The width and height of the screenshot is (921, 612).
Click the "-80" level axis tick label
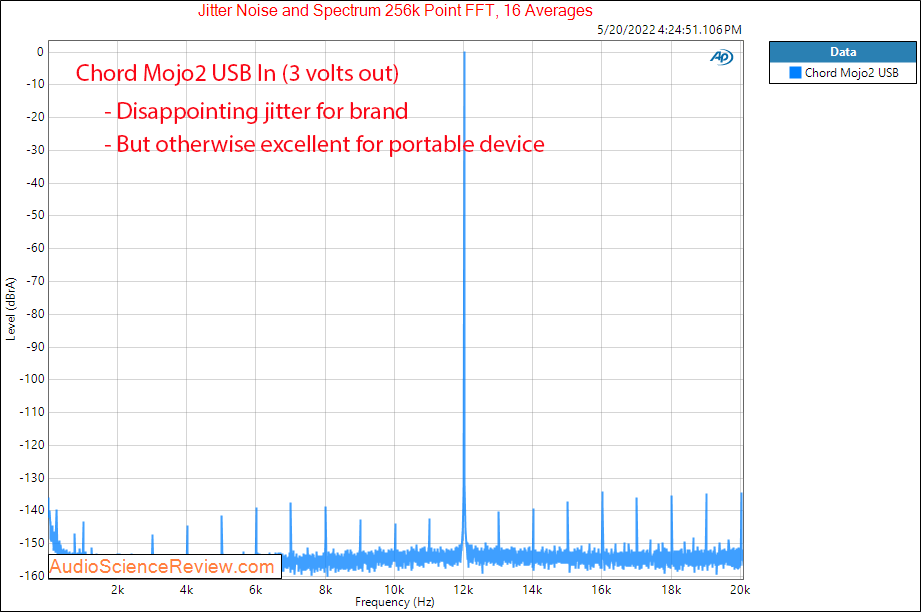click(x=35, y=314)
